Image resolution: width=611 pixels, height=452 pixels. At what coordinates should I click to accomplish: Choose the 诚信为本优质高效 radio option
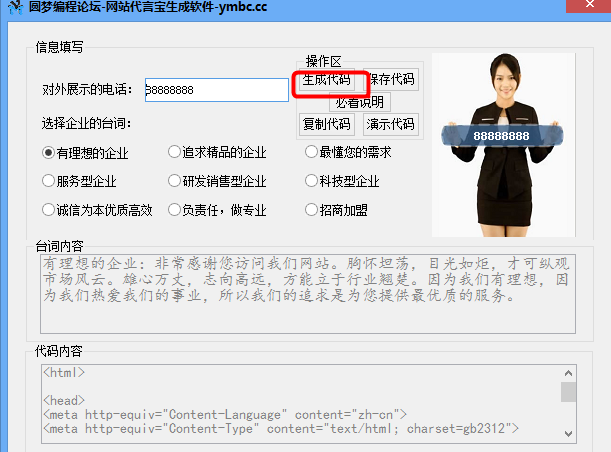coord(97,210)
